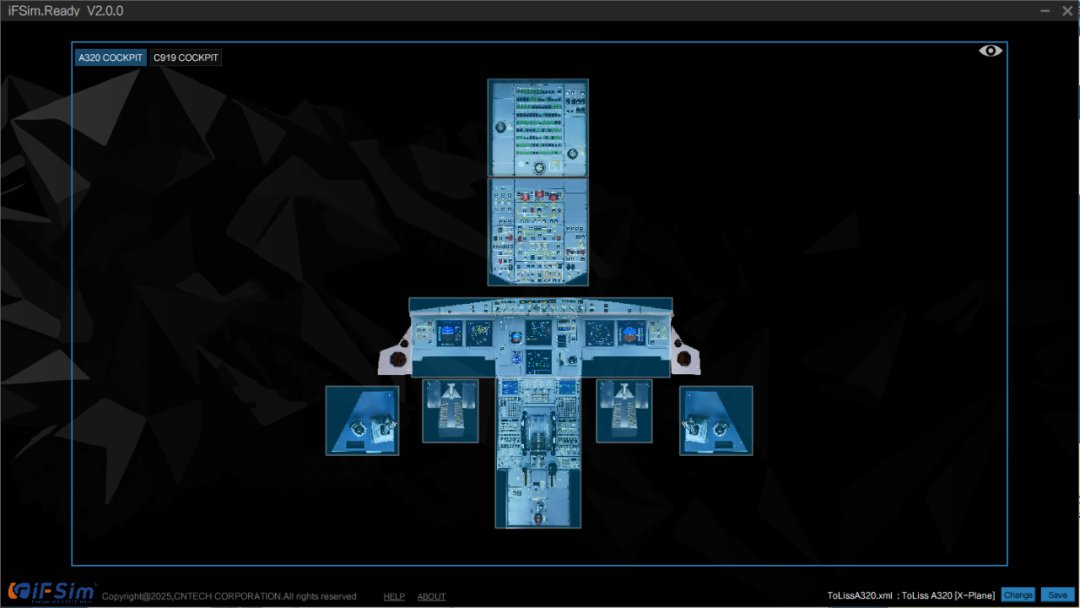Close the iFSim.Ready window
The height and width of the screenshot is (608, 1080).
pos(1068,10)
